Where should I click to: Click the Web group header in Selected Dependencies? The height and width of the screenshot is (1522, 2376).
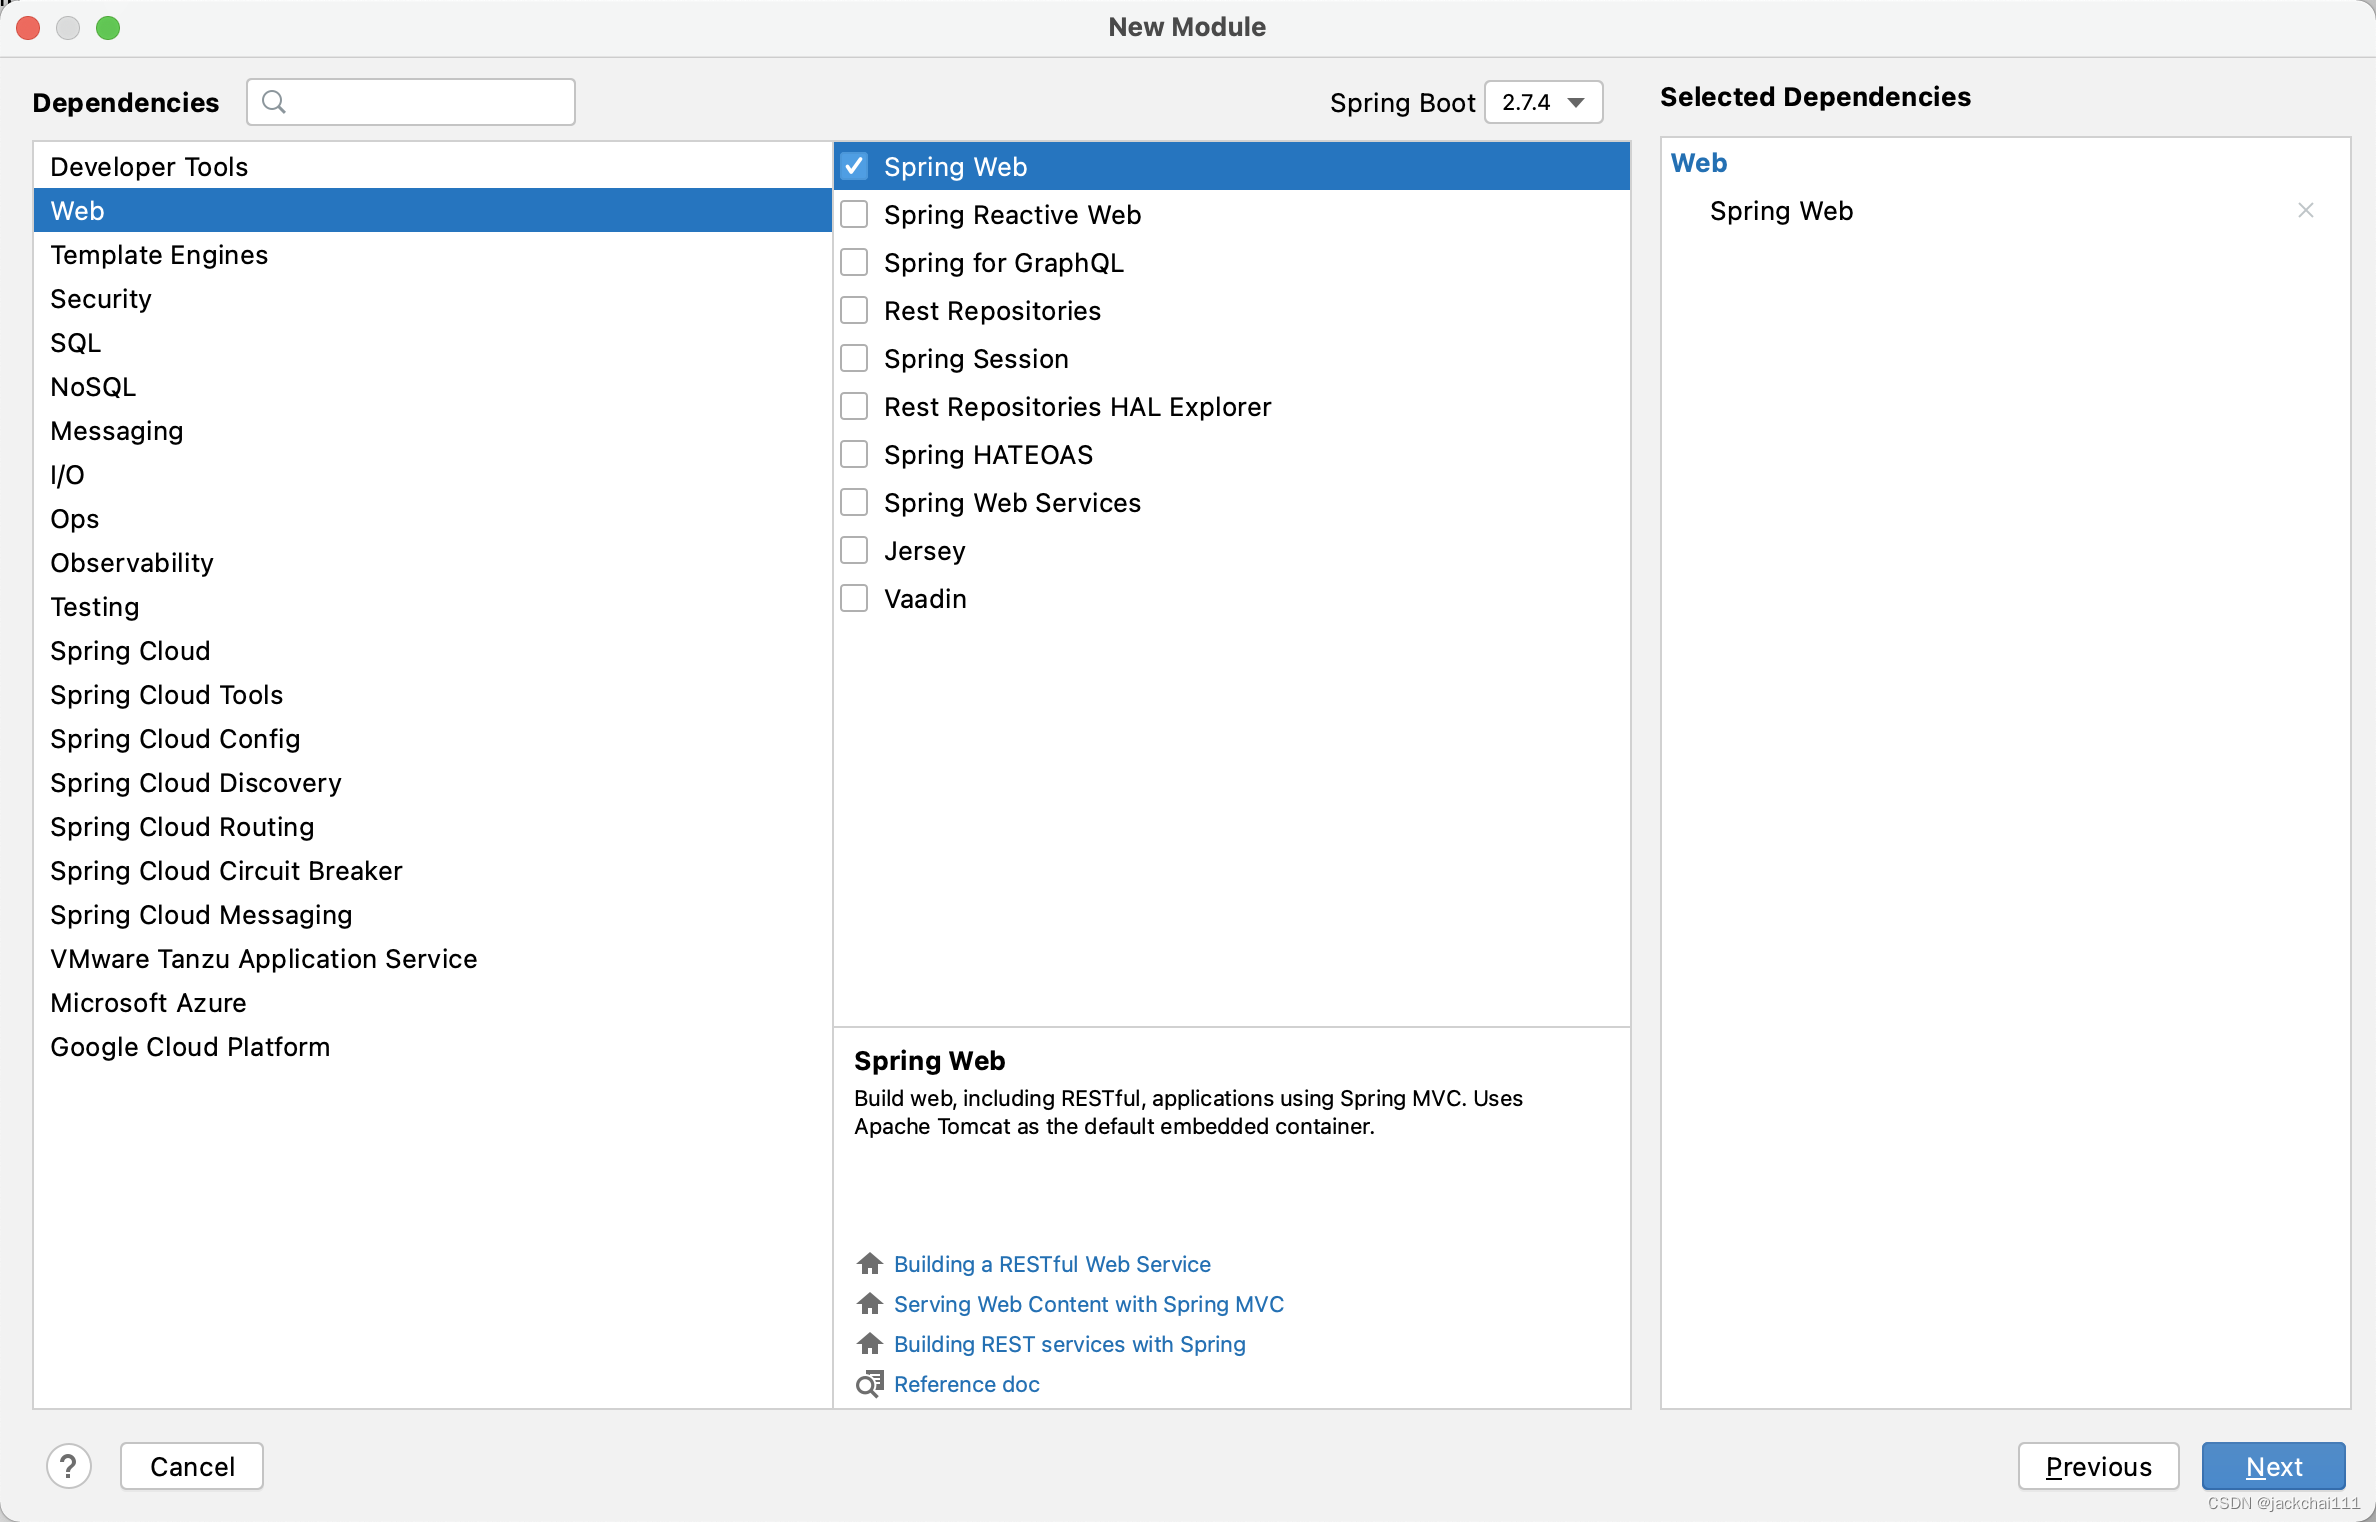1699,162
